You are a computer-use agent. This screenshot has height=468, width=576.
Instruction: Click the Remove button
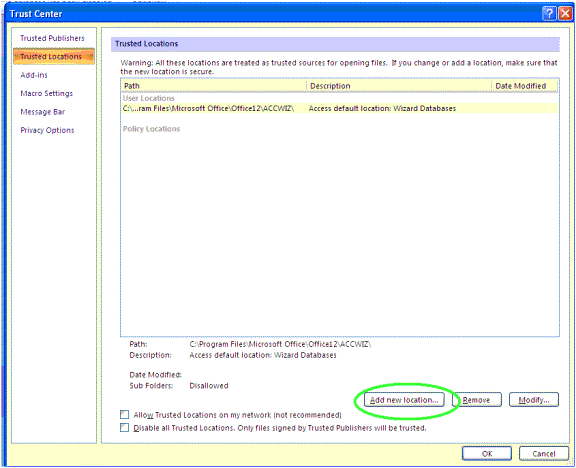[x=476, y=400]
